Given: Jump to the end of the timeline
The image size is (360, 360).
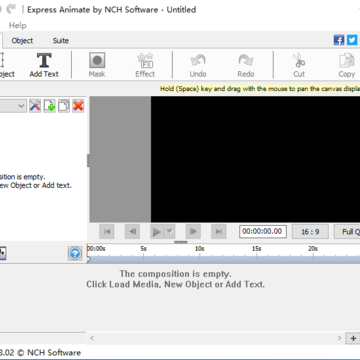Looking at the screenshot, I should [x=219, y=231].
